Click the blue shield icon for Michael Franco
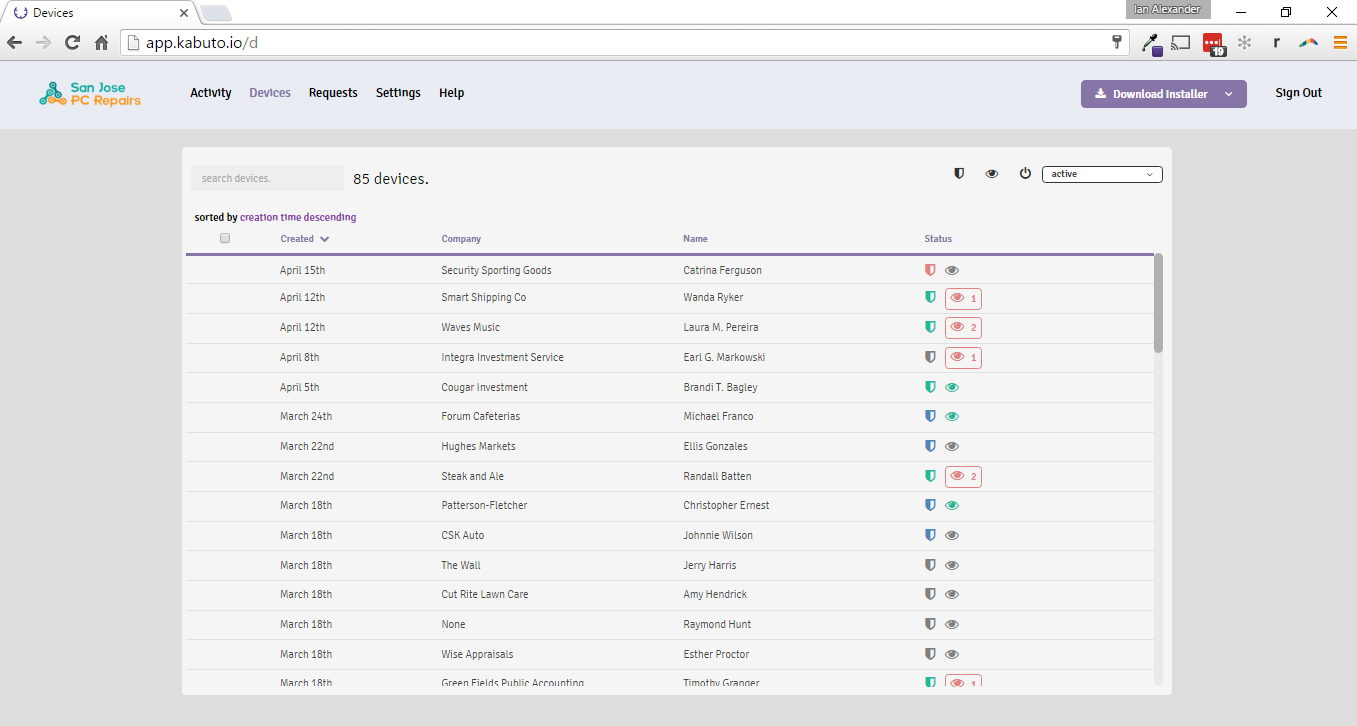 click(x=930, y=416)
